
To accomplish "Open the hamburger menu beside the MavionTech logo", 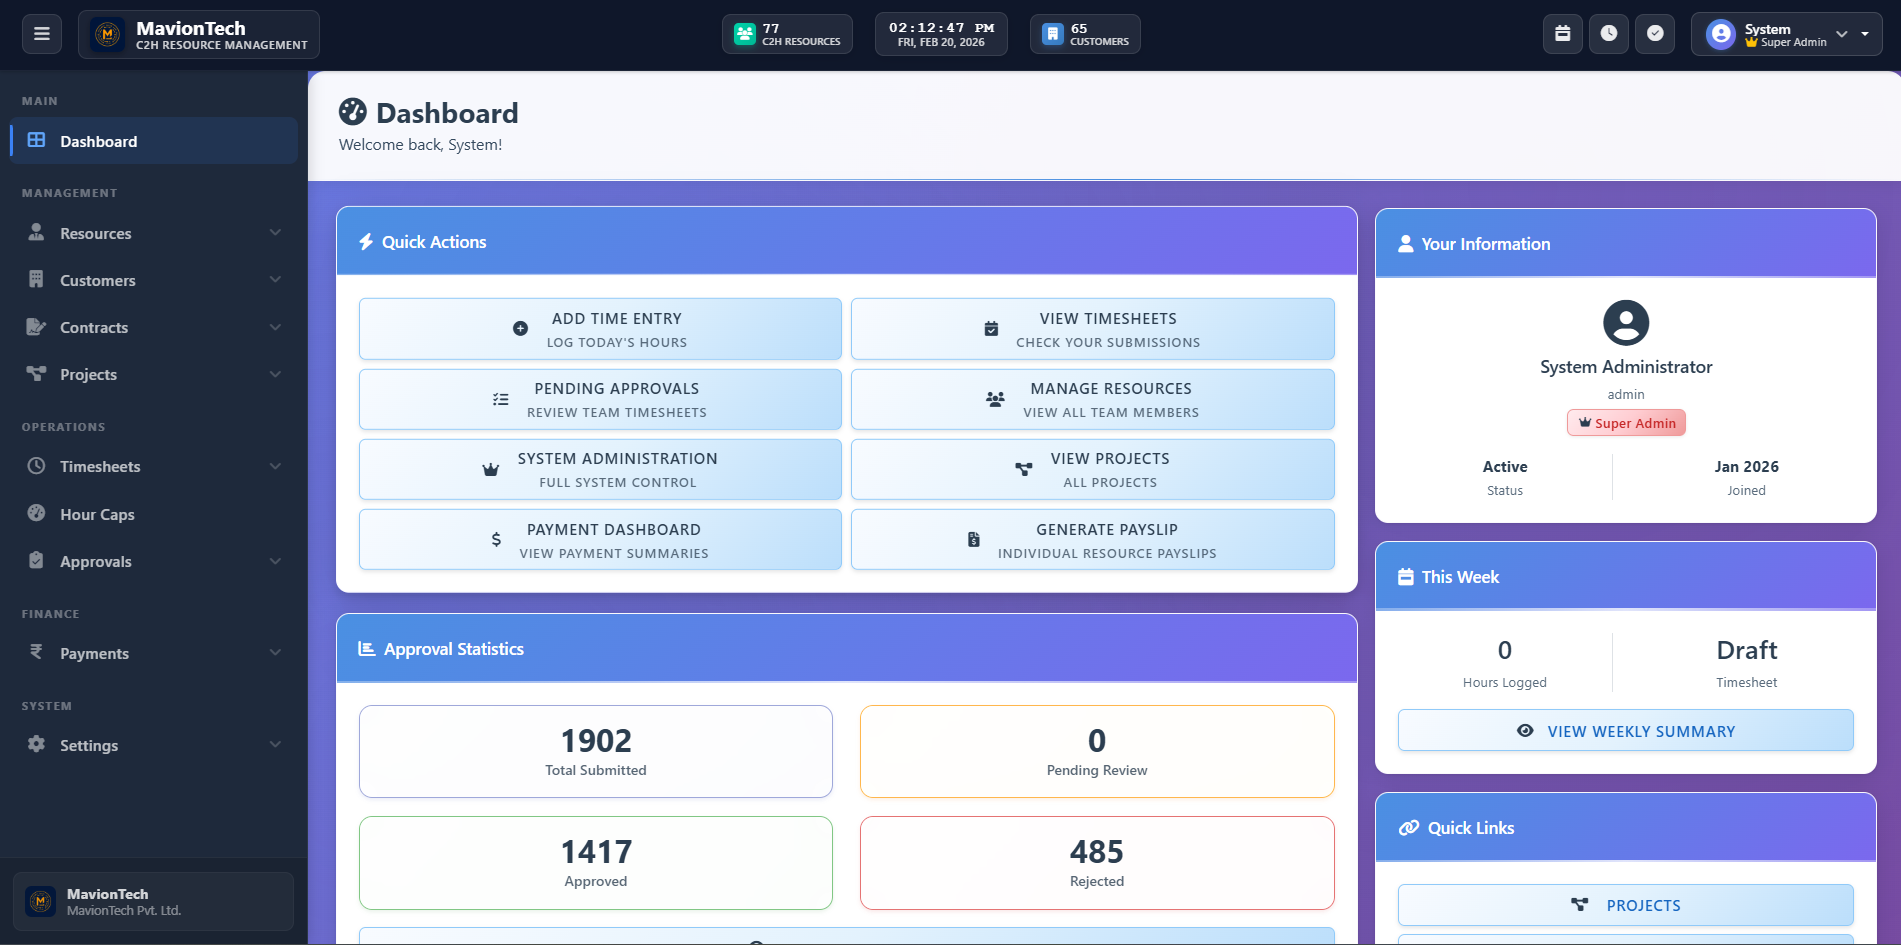I will pos(41,33).
